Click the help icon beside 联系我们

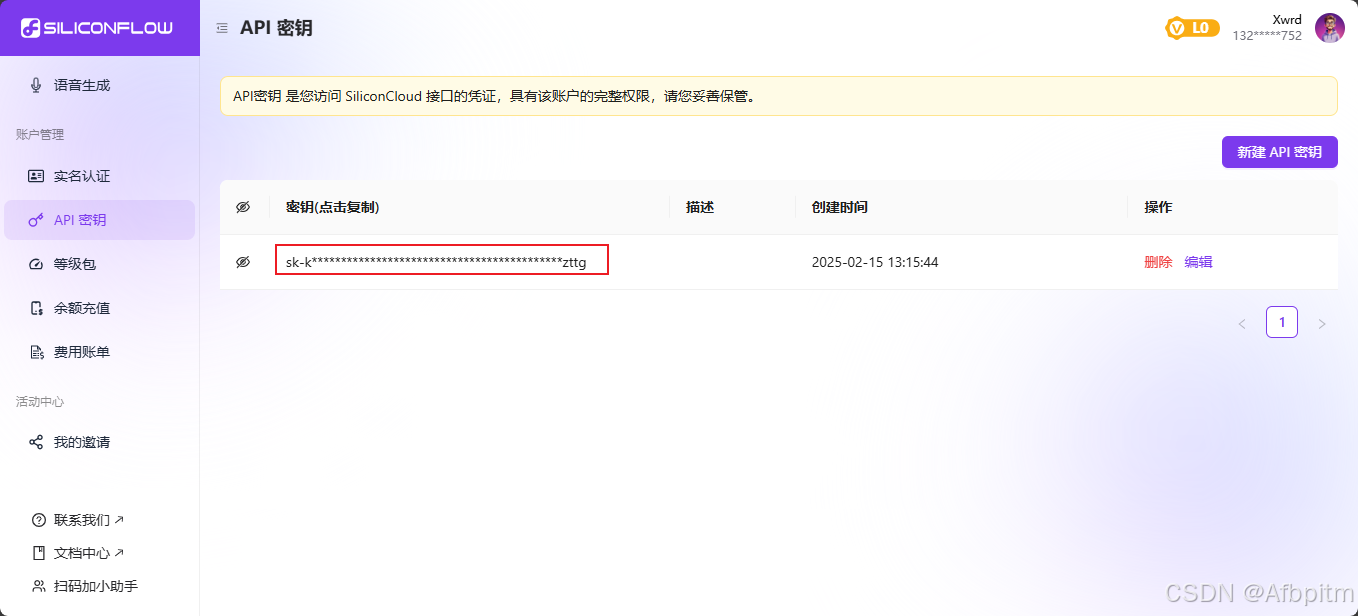39,520
